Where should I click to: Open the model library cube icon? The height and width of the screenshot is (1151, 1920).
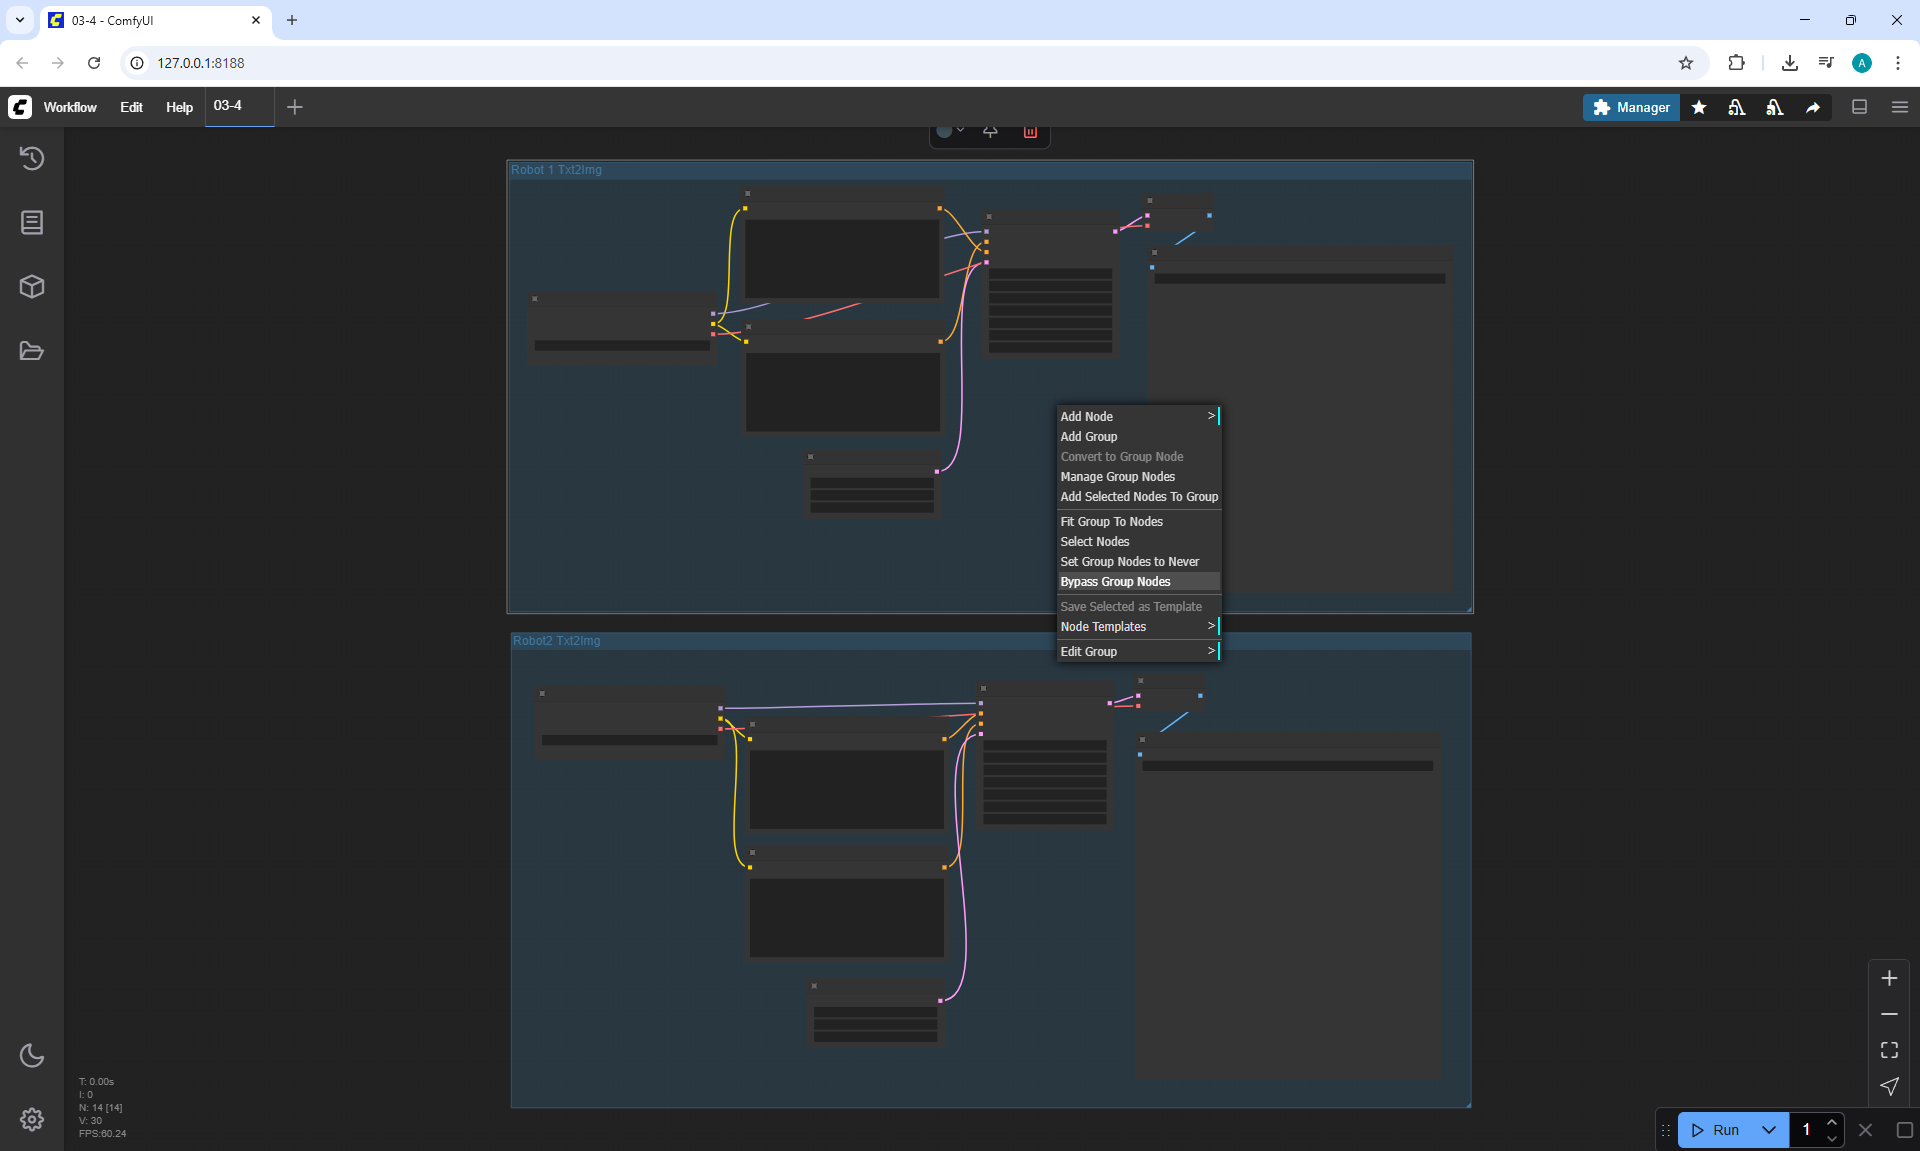32,287
